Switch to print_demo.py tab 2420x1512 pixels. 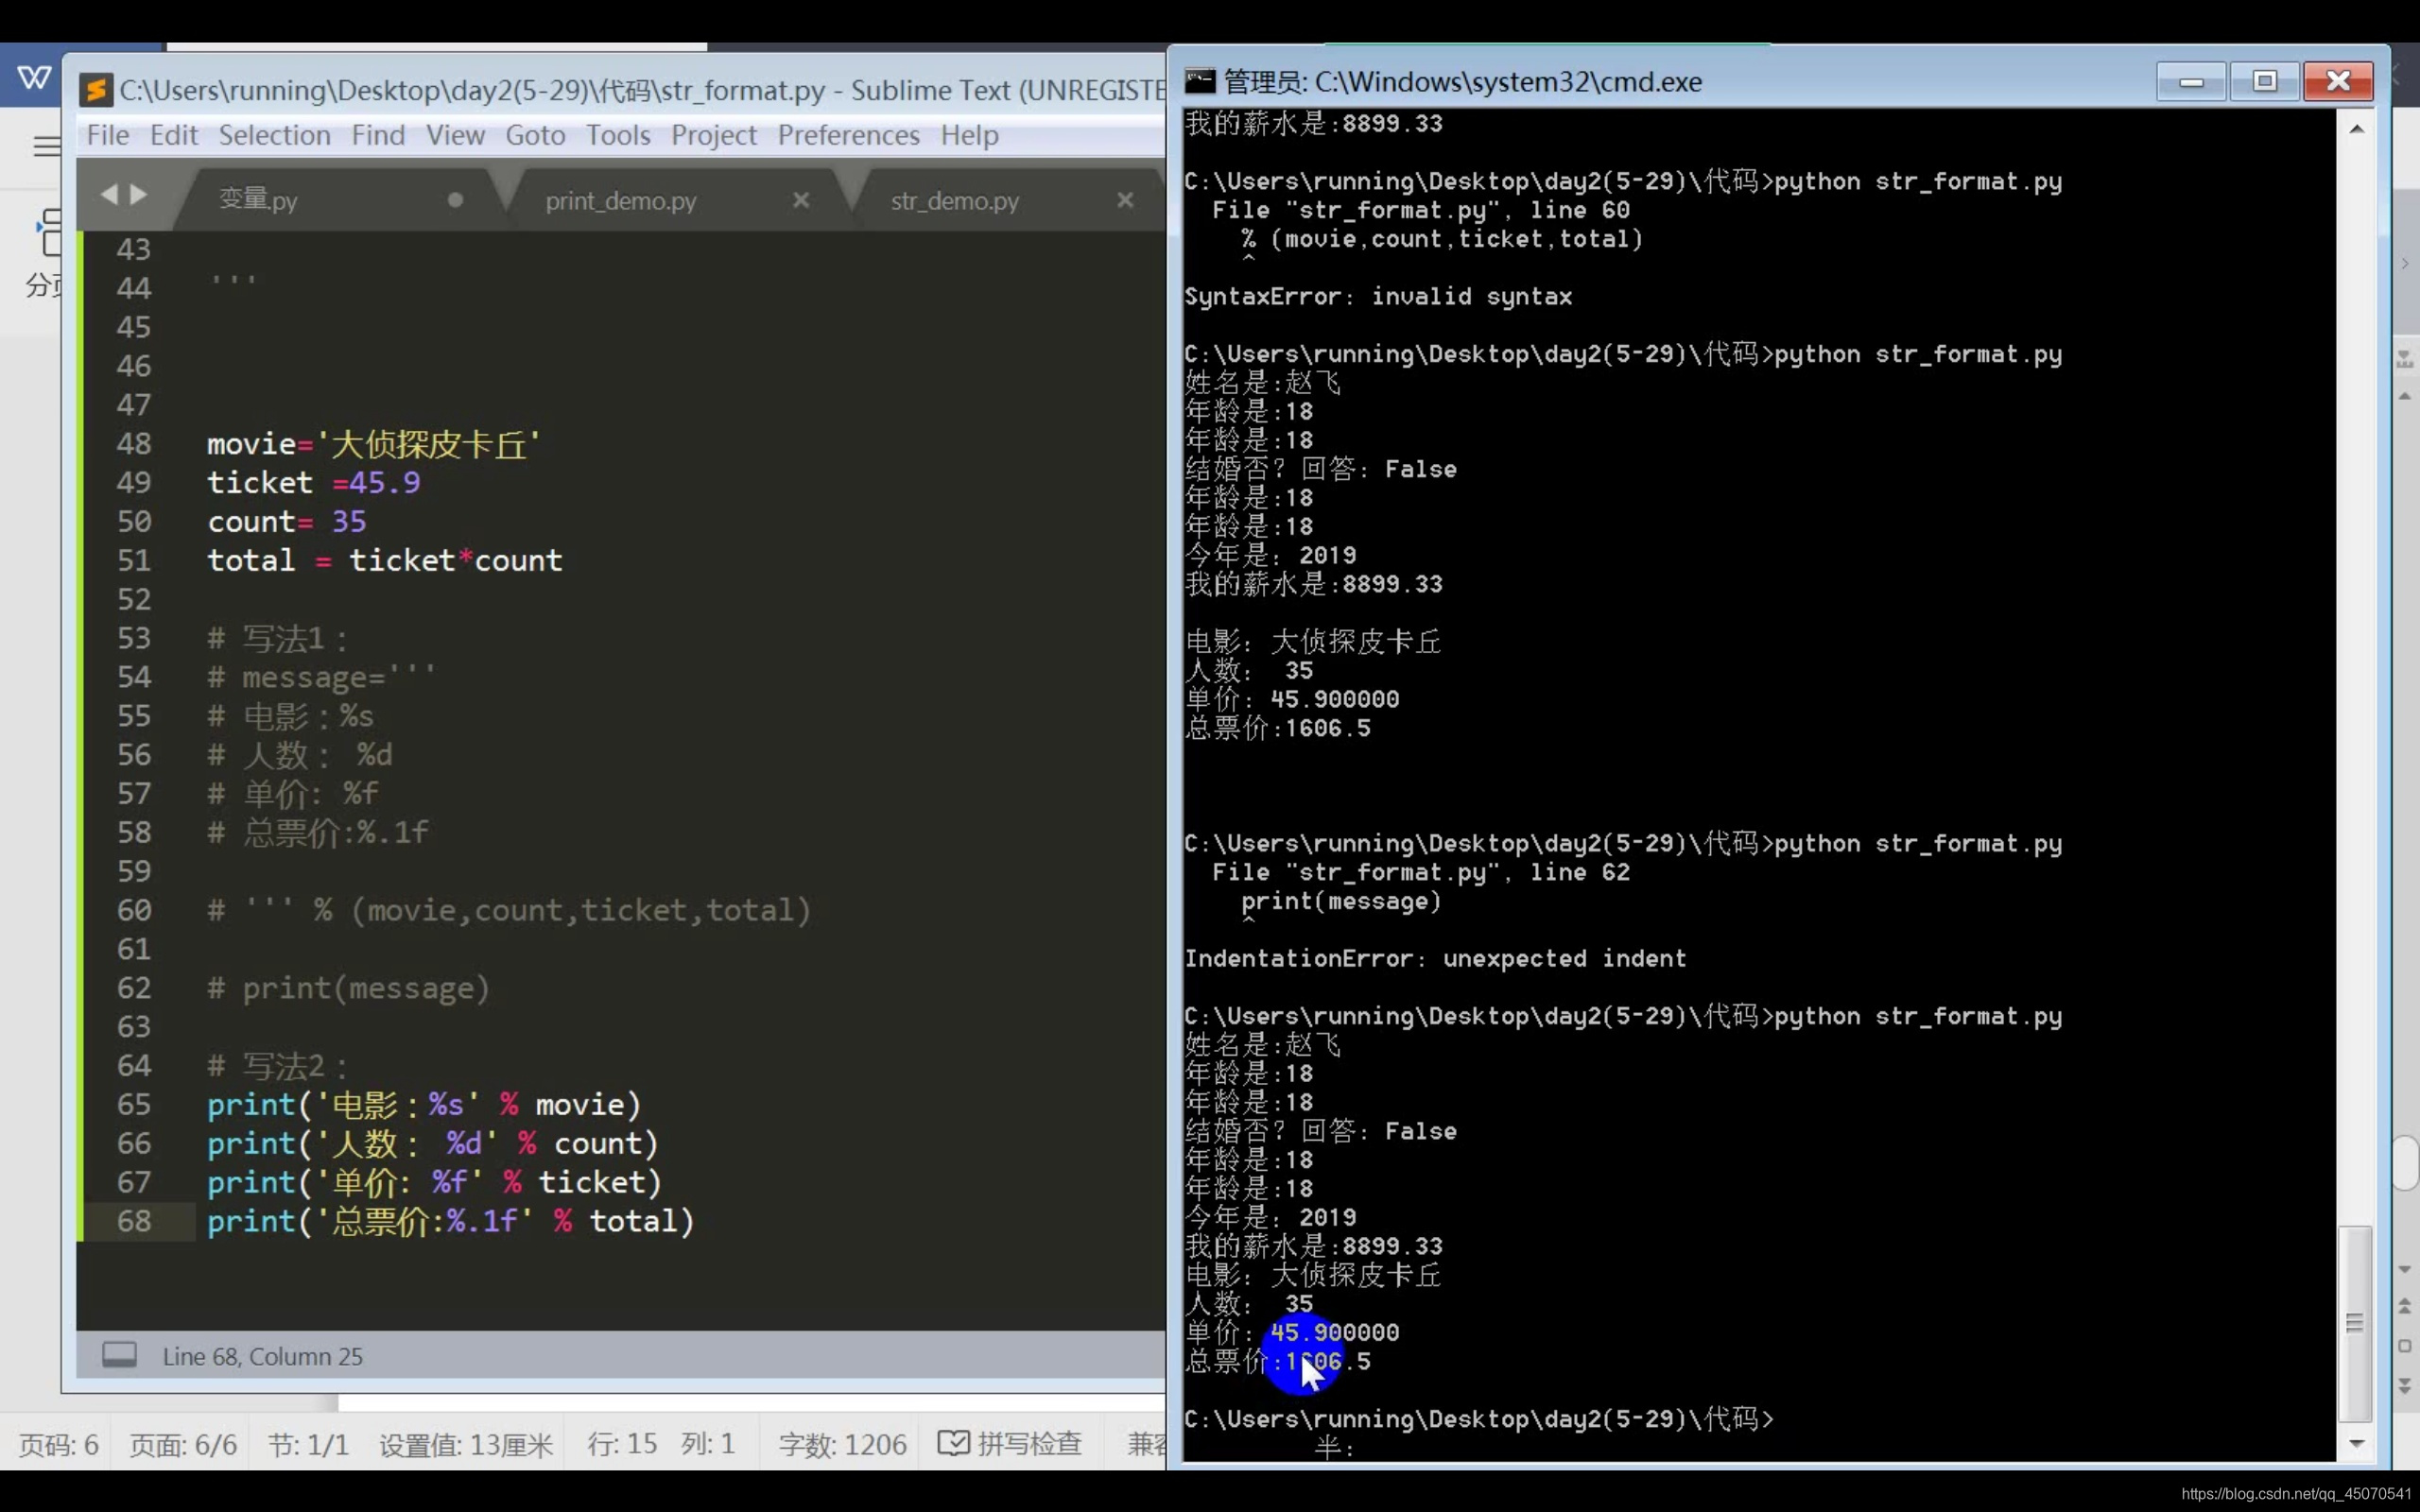620,200
